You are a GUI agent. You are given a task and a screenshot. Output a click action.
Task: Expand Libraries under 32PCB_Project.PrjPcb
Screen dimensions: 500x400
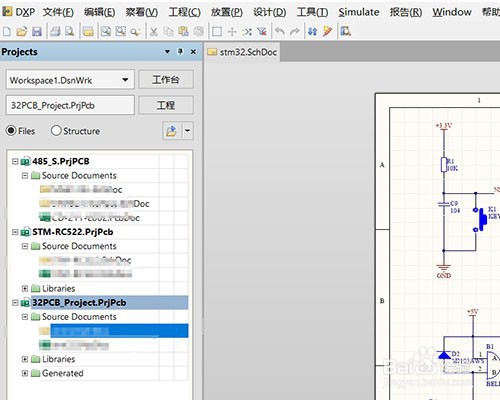(x=25, y=359)
